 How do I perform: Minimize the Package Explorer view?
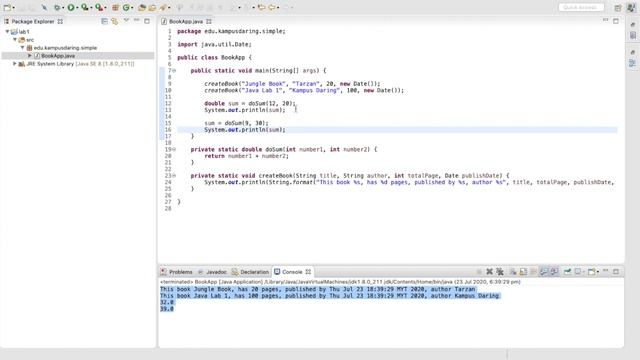[x=137, y=20]
